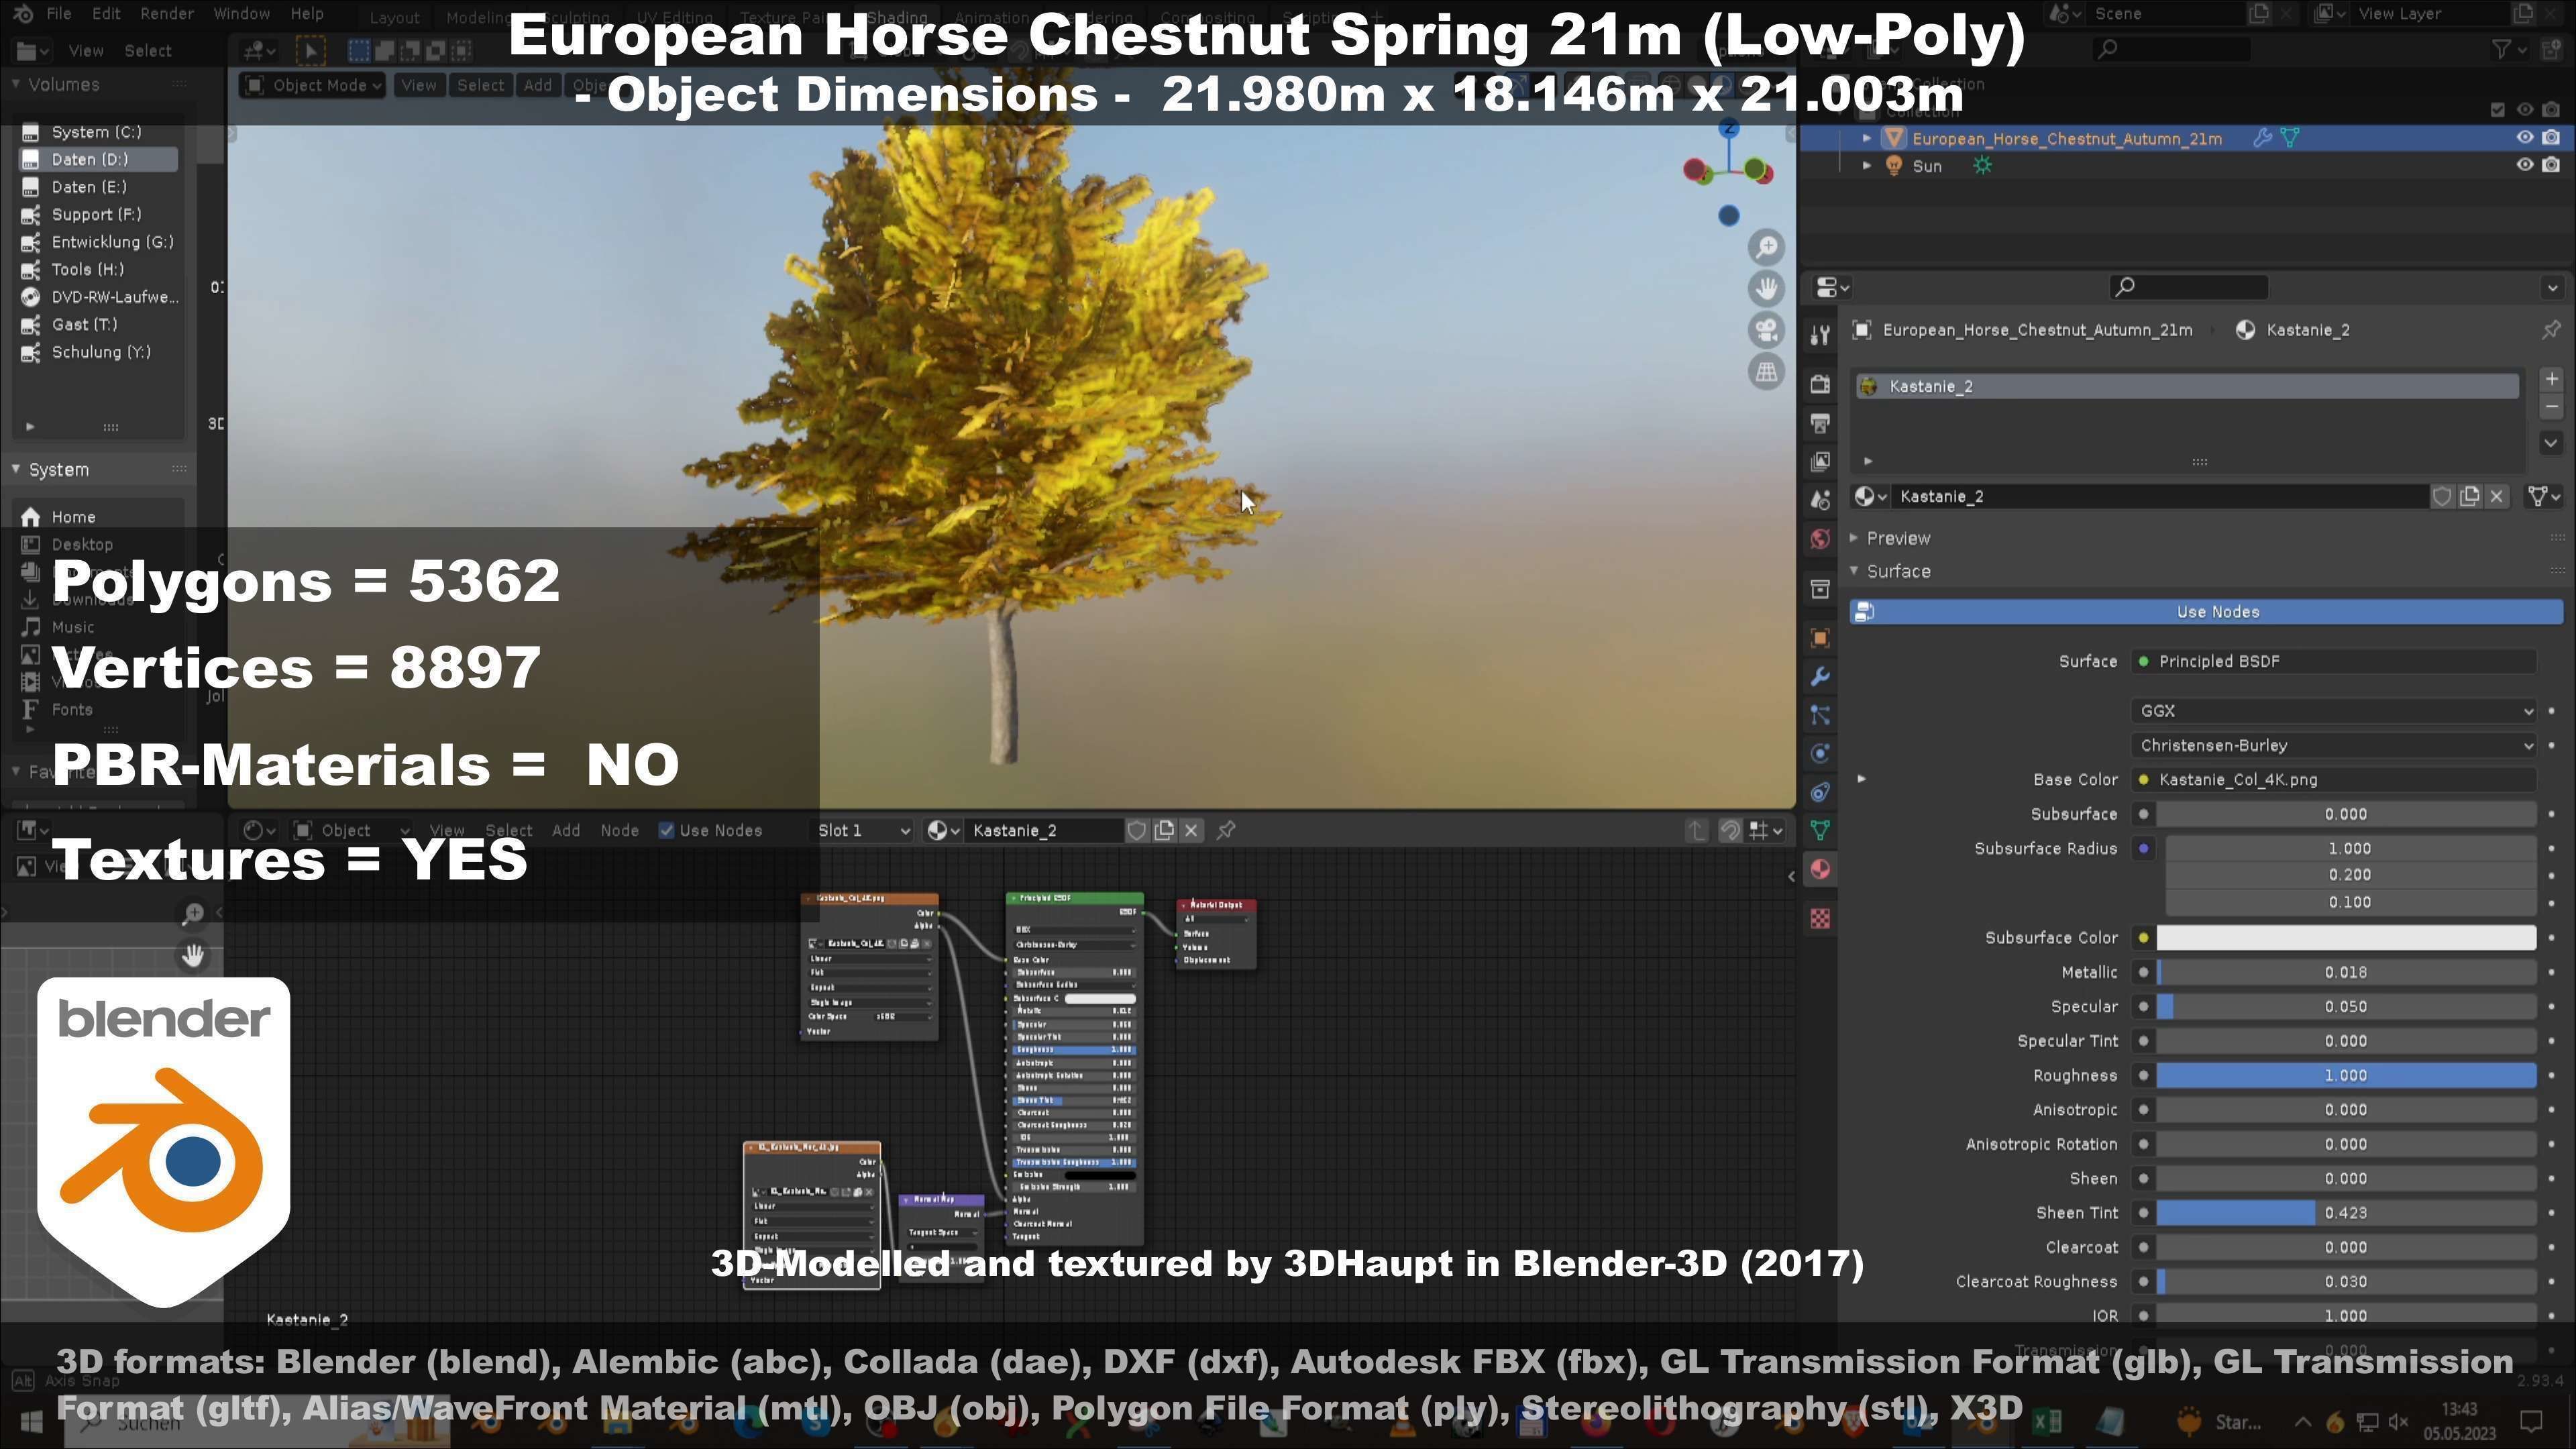Open the Modifier properties wrench tab
Image resolution: width=2576 pixels, height=1449 pixels.
[1820, 677]
